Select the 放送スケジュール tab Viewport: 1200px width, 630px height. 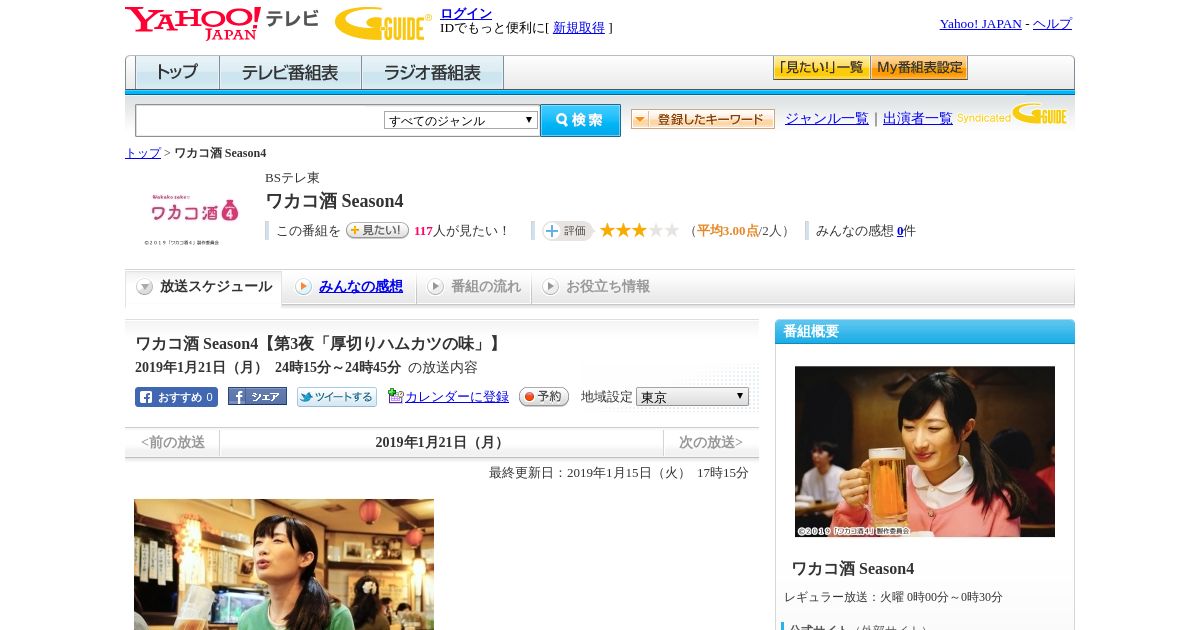203,287
